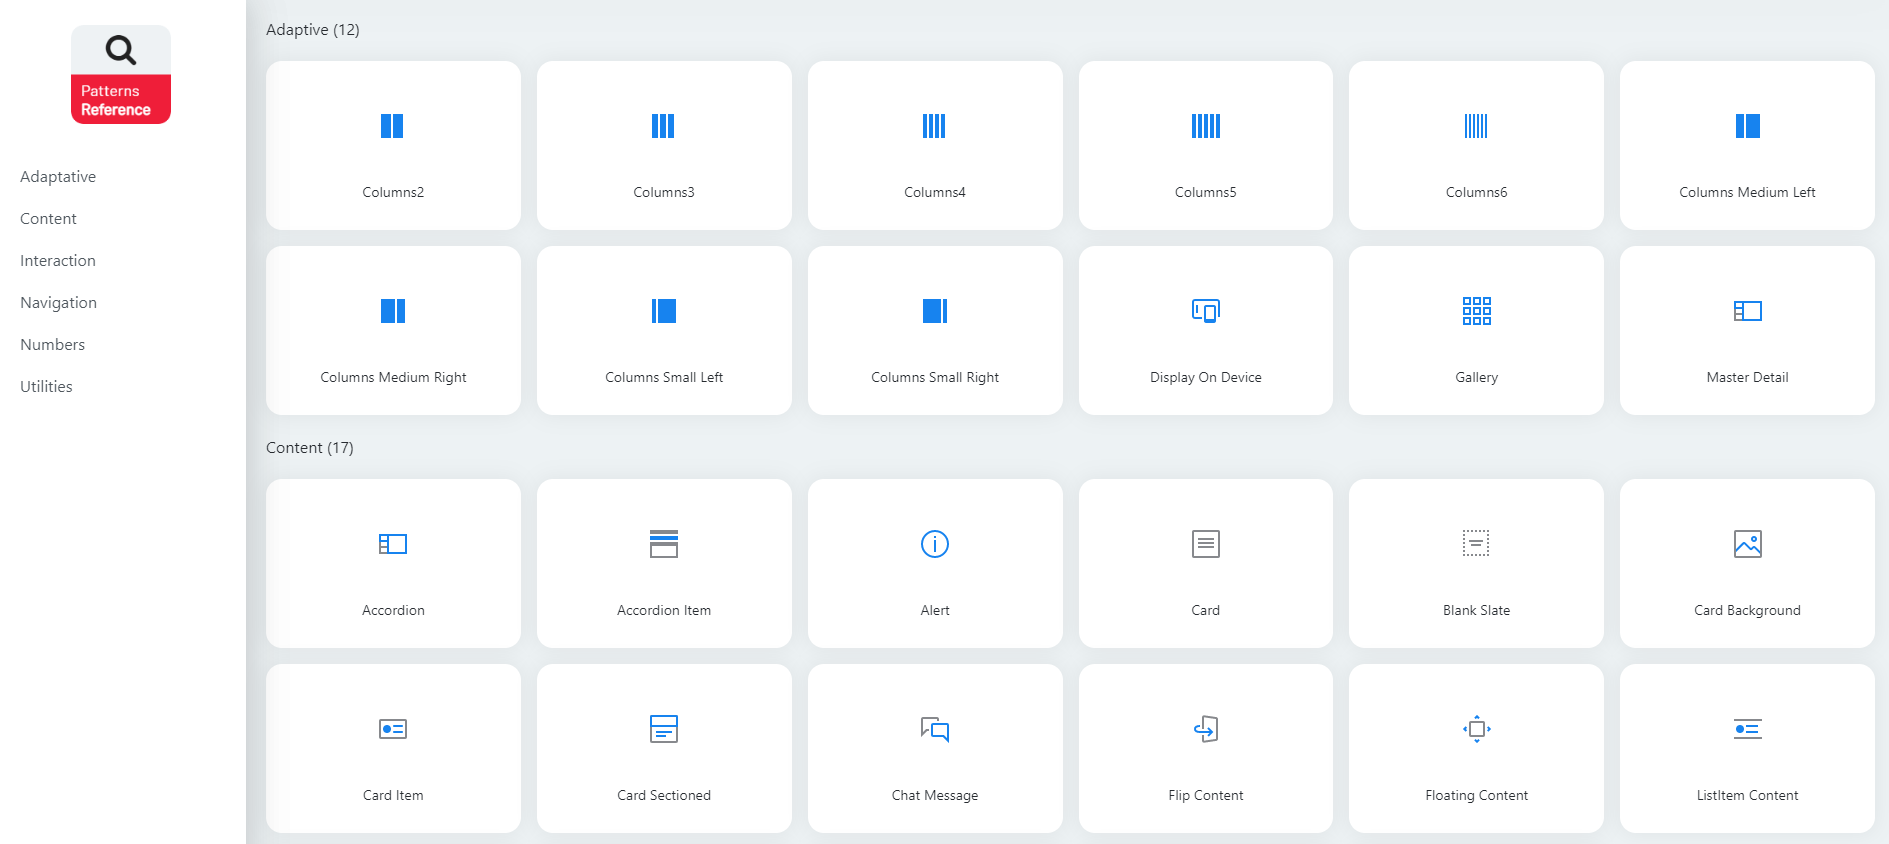The image size is (1889, 844).
Task: Select the Columns Medium Left icon
Action: [1747, 126]
